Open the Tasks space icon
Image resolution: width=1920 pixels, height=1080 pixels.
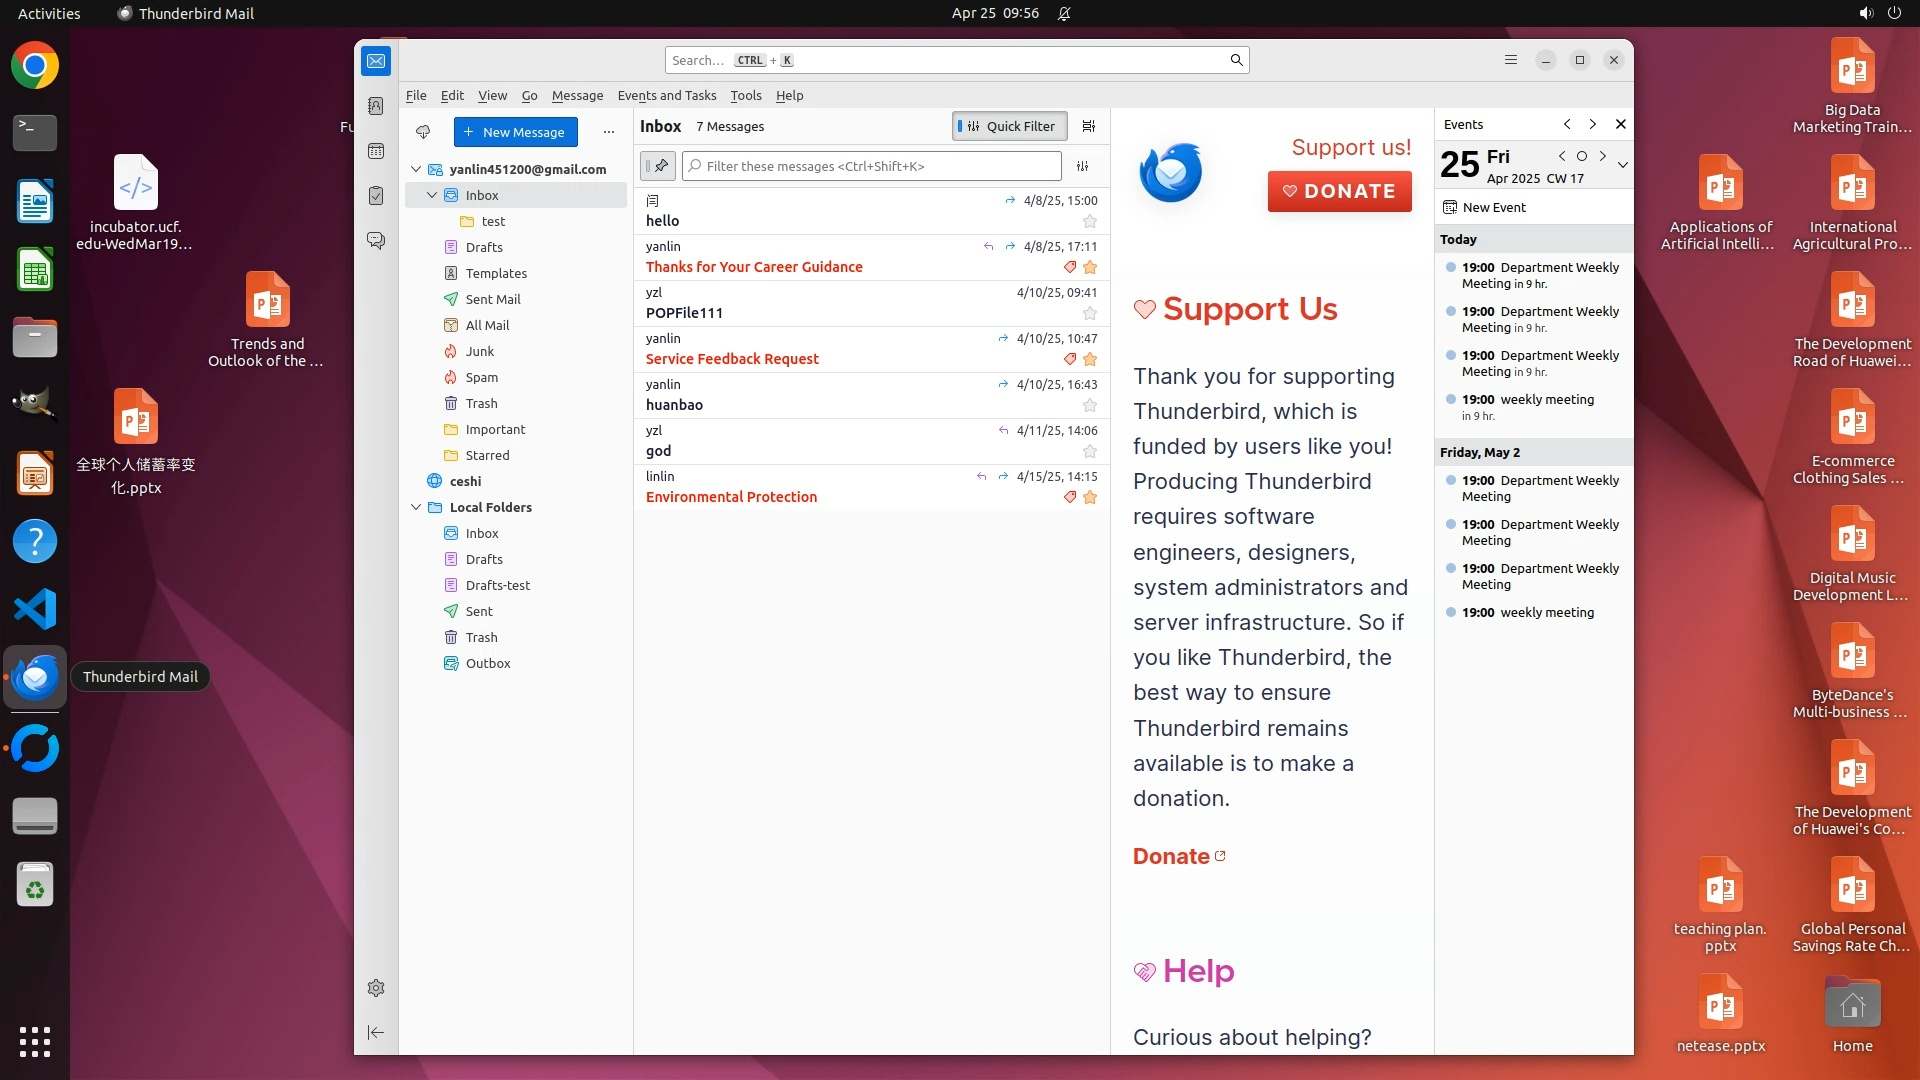(376, 196)
